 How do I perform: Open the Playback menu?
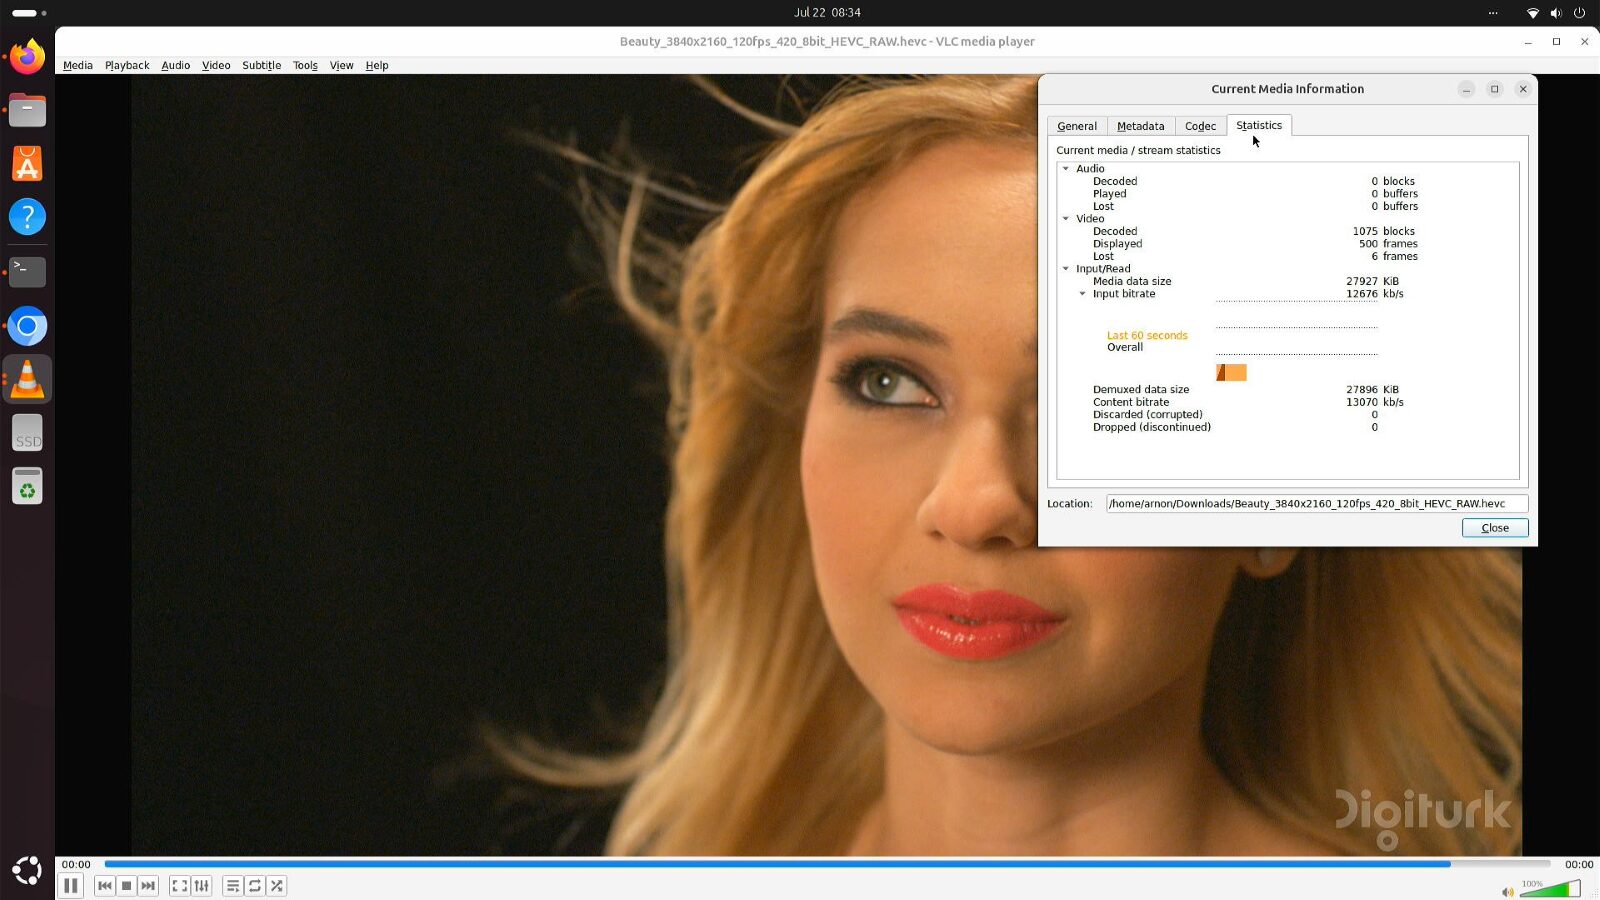tap(127, 66)
